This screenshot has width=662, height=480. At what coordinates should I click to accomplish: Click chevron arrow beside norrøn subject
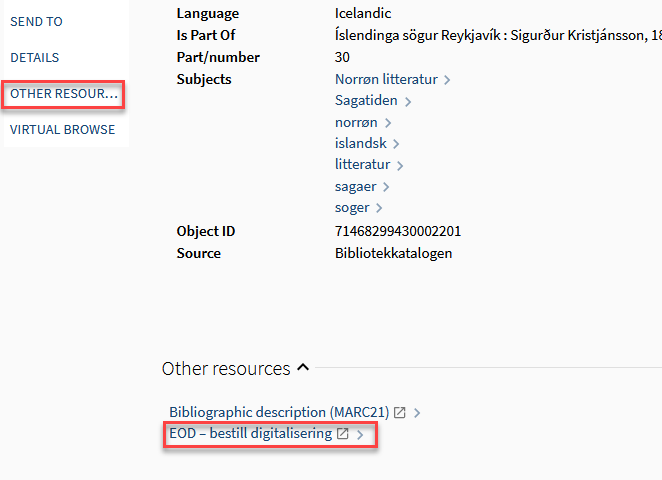(x=388, y=123)
